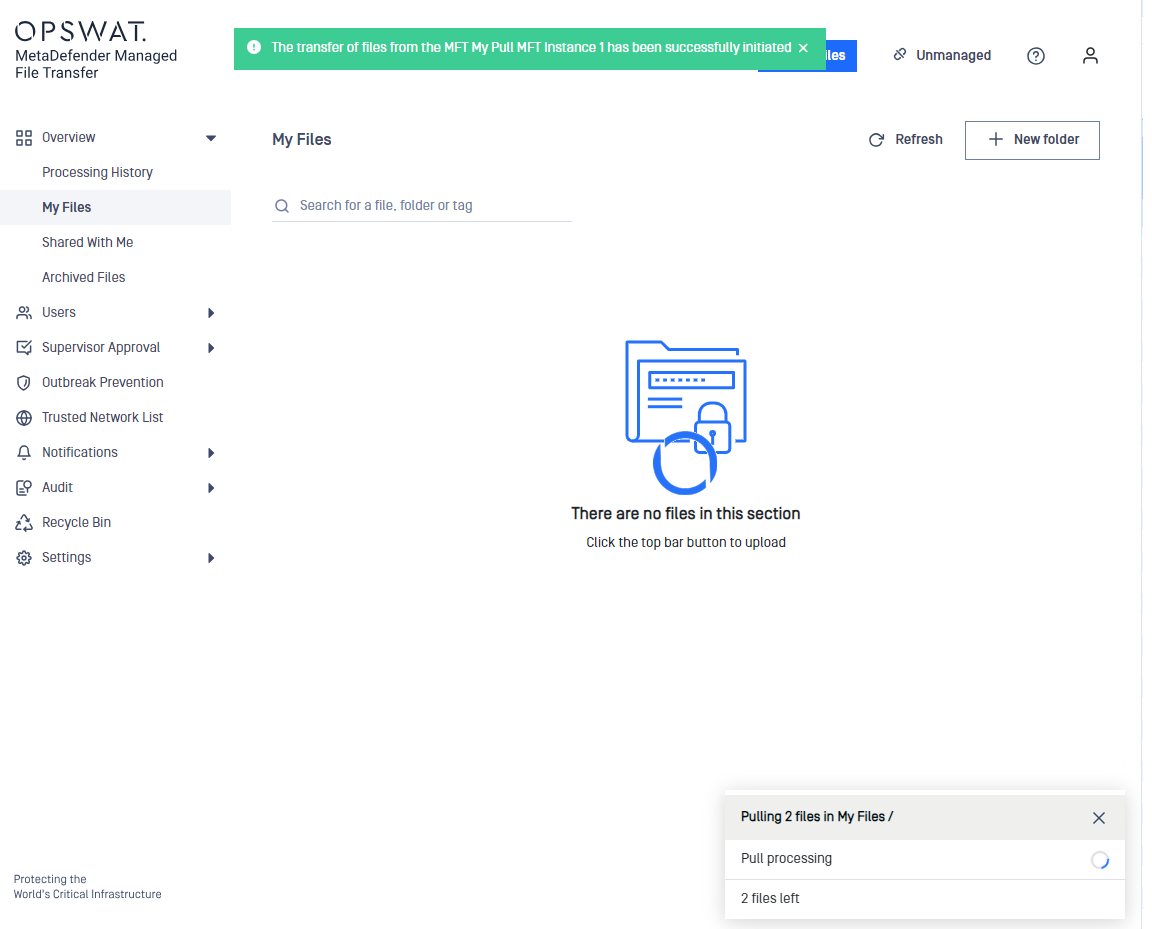Go to Shared With Me
1152x929 pixels.
(87, 242)
